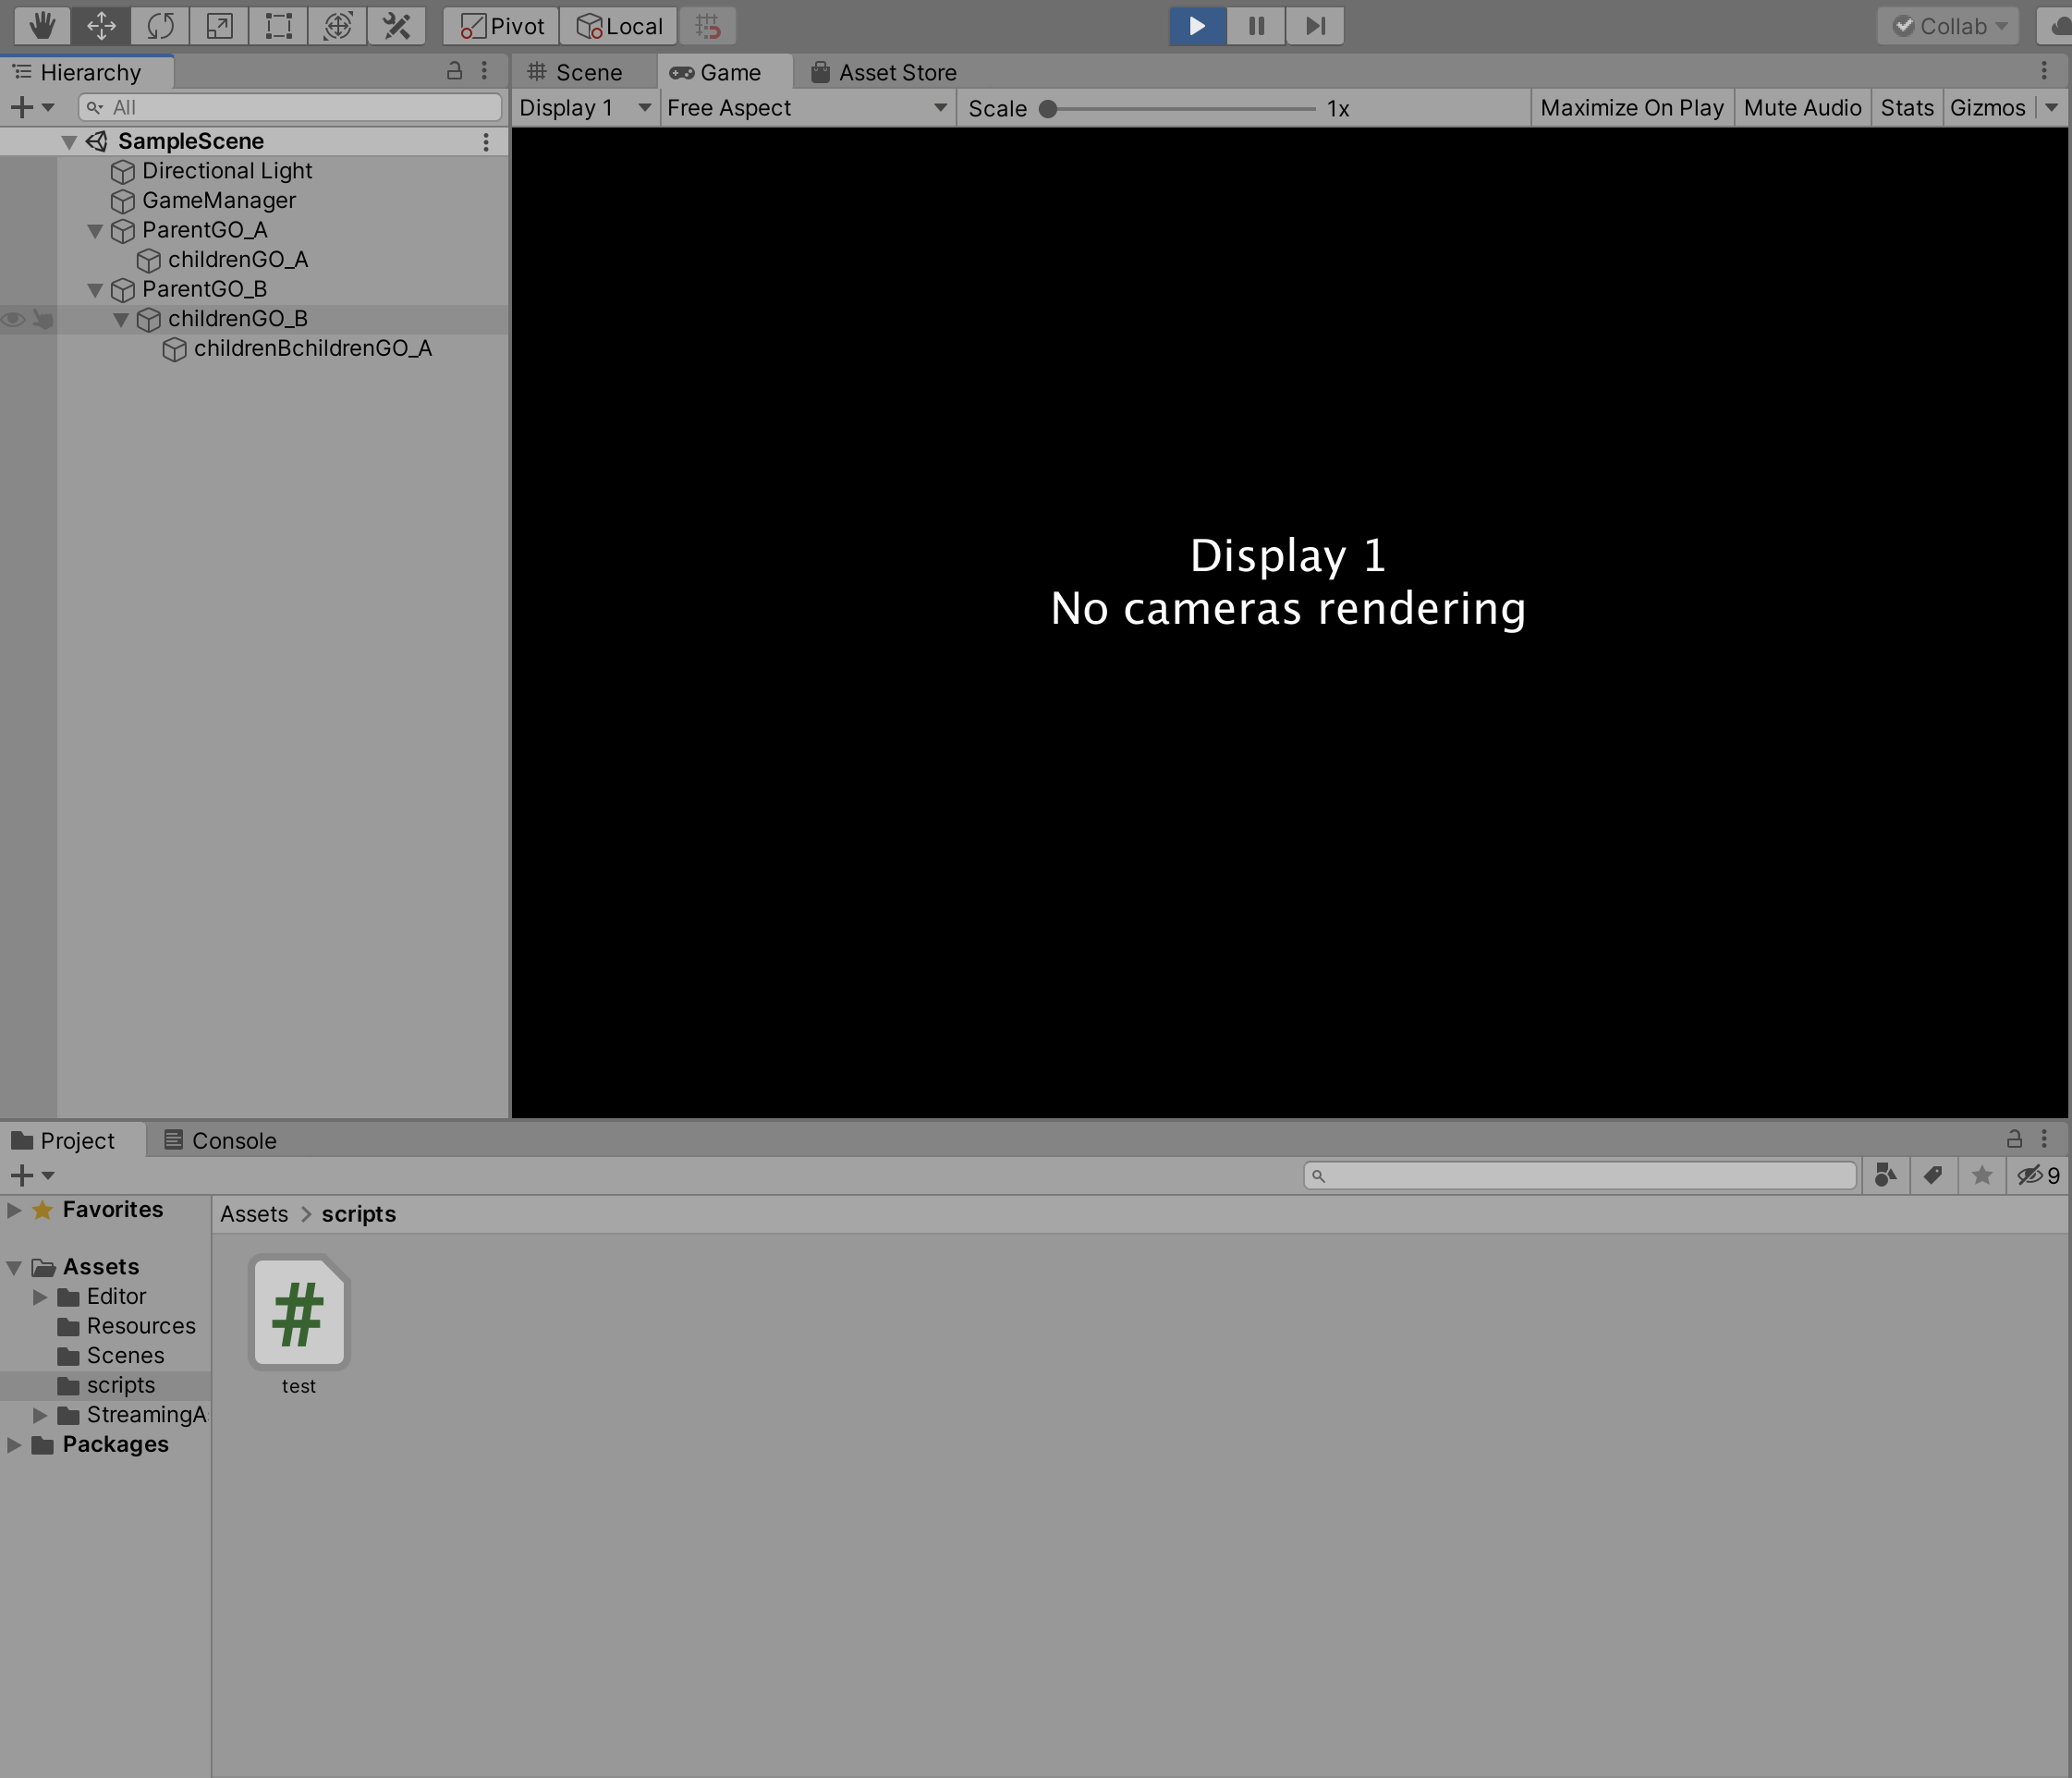Click the Pause button
Viewport: 2072px width, 1778px height.
[x=1256, y=25]
